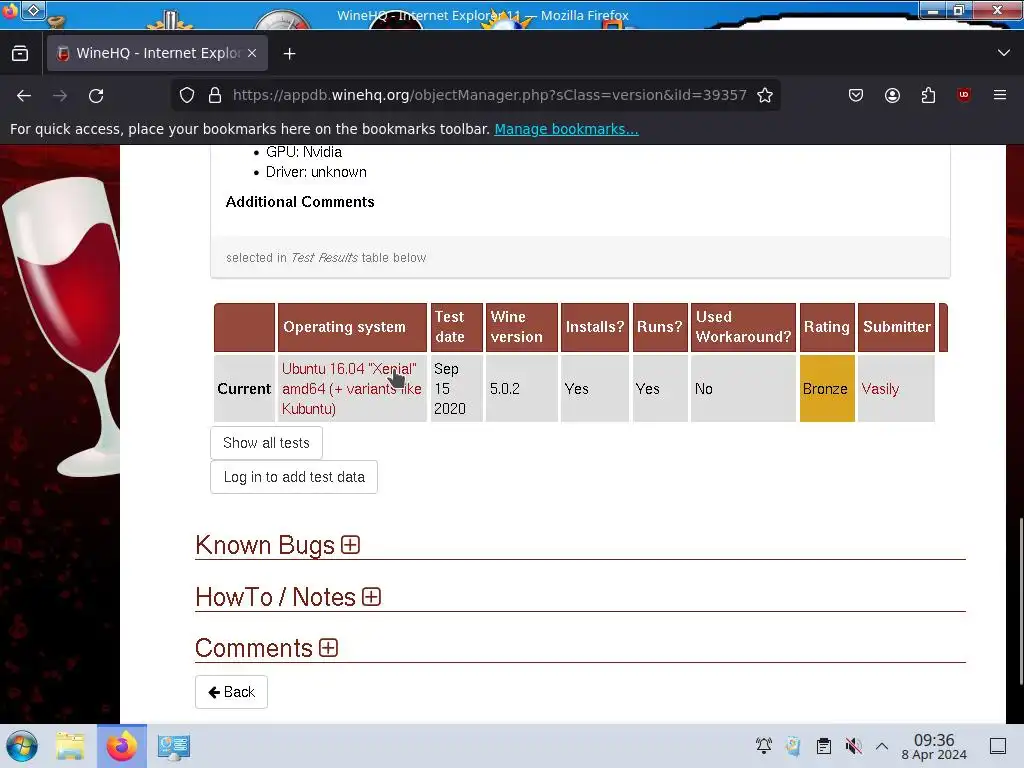Click the Firefox taskbar icon
This screenshot has height=768, width=1024.
(x=122, y=746)
